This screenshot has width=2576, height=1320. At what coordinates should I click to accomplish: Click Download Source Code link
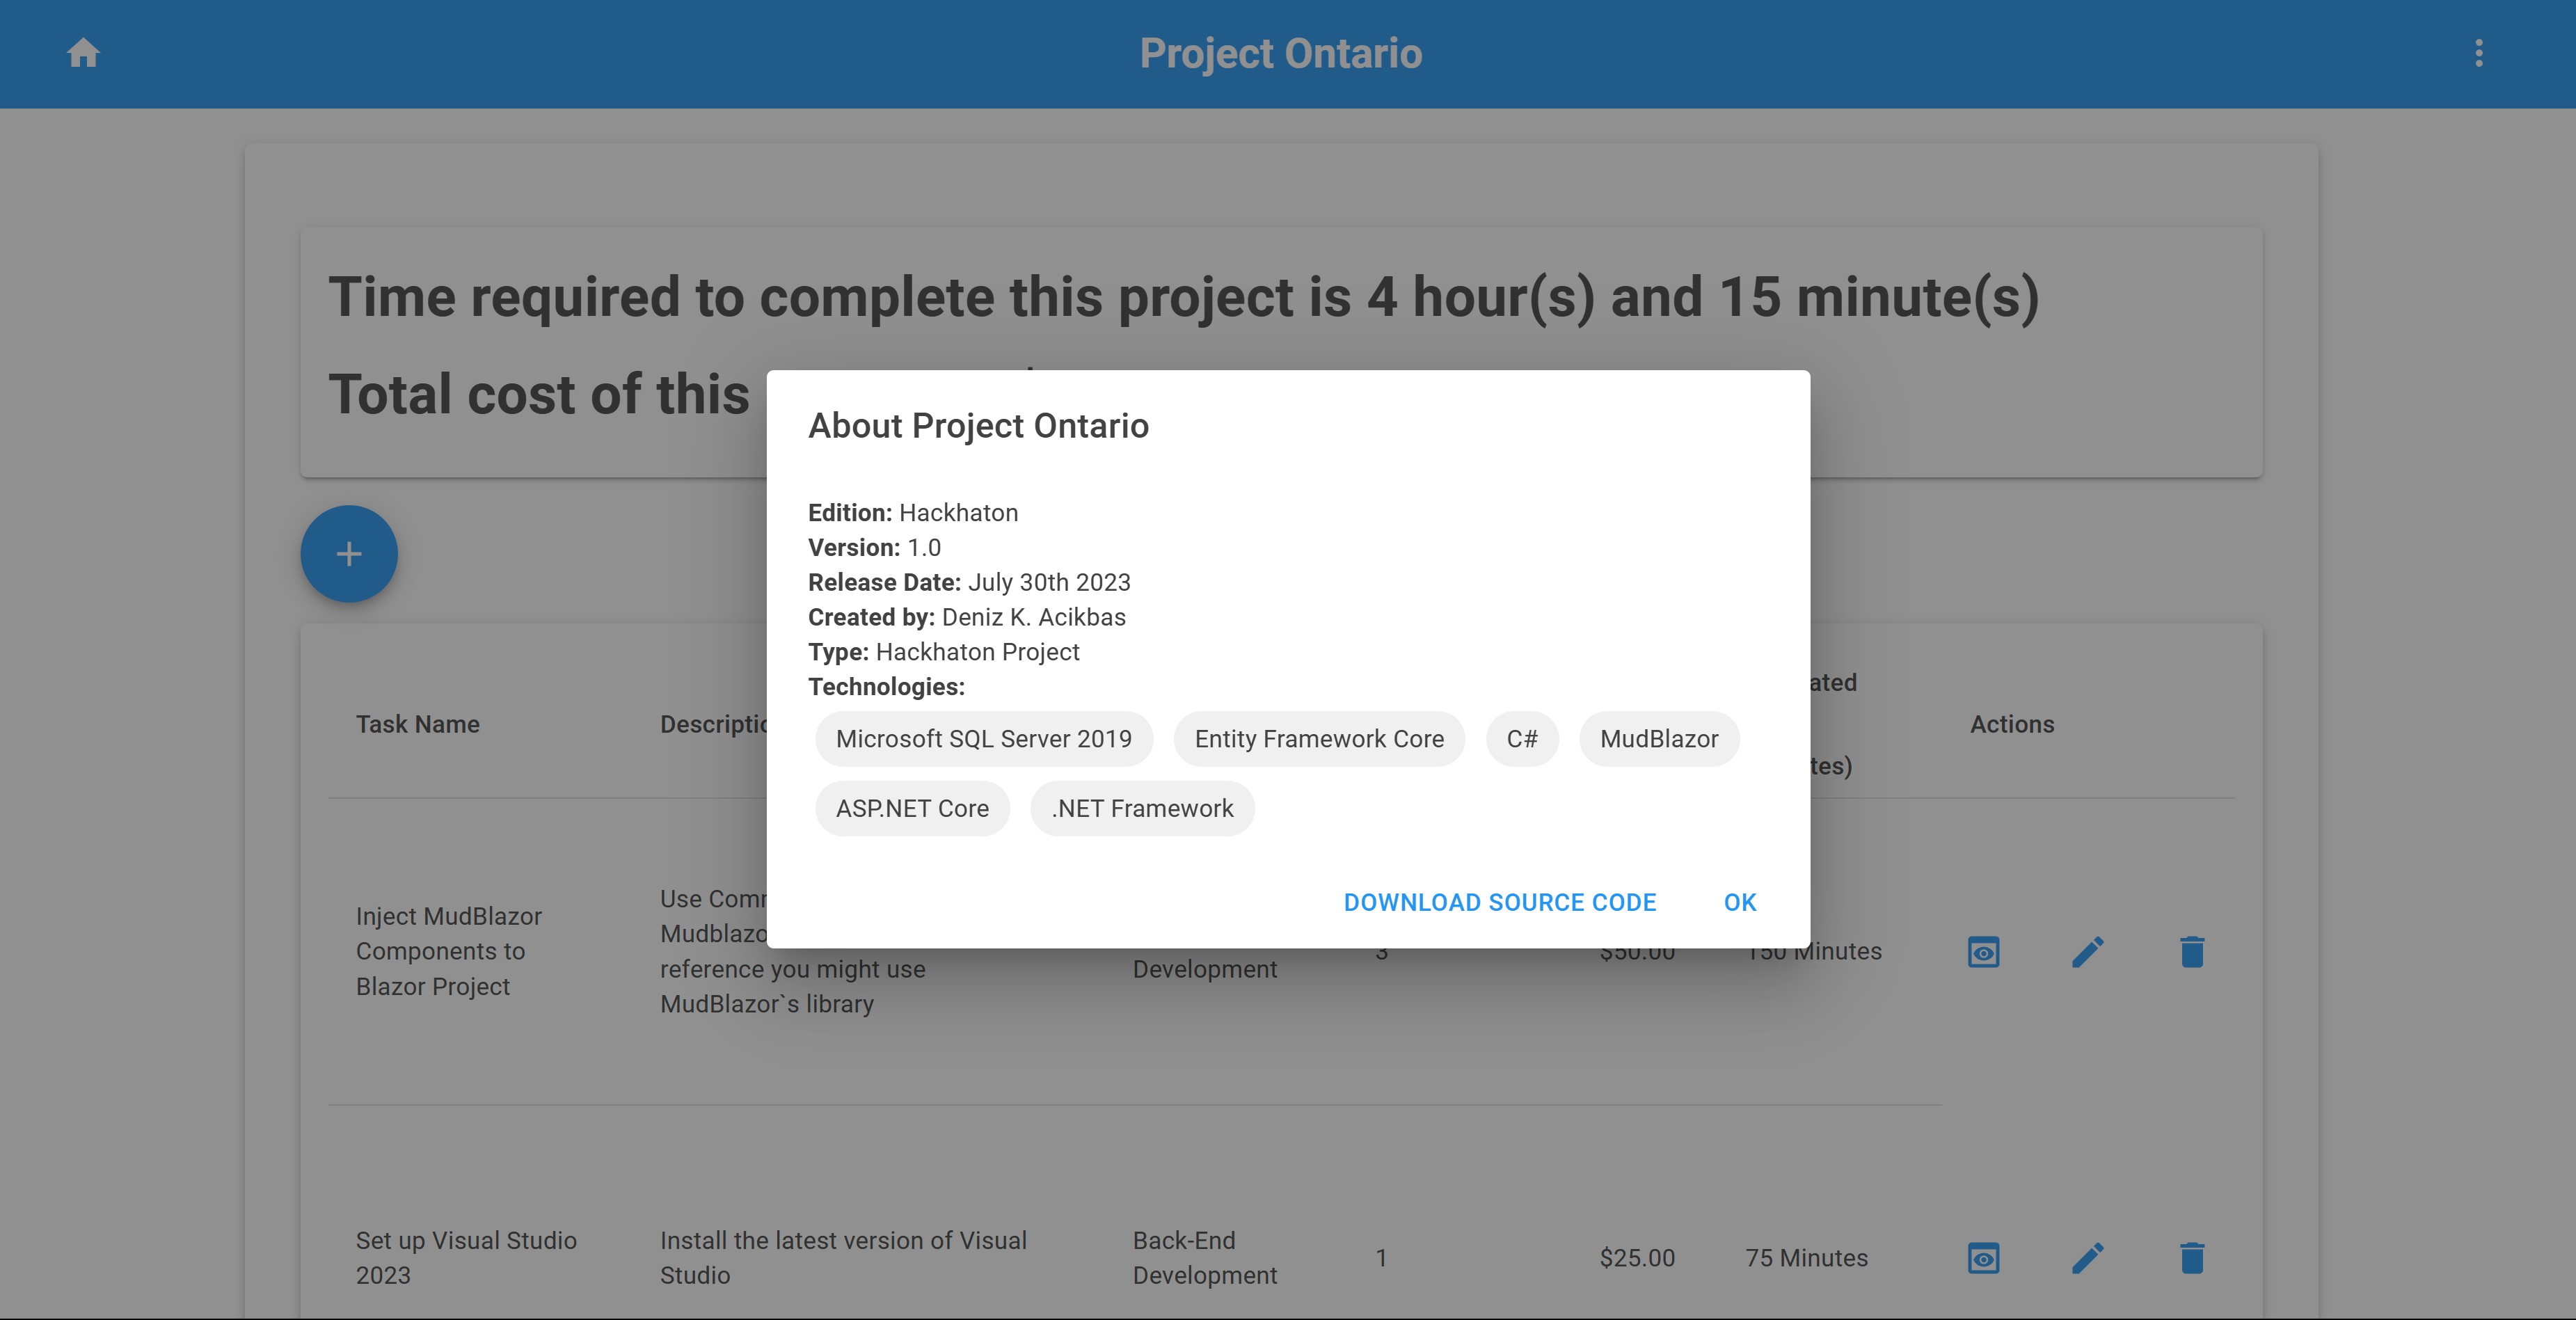(x=1499, y=902)
